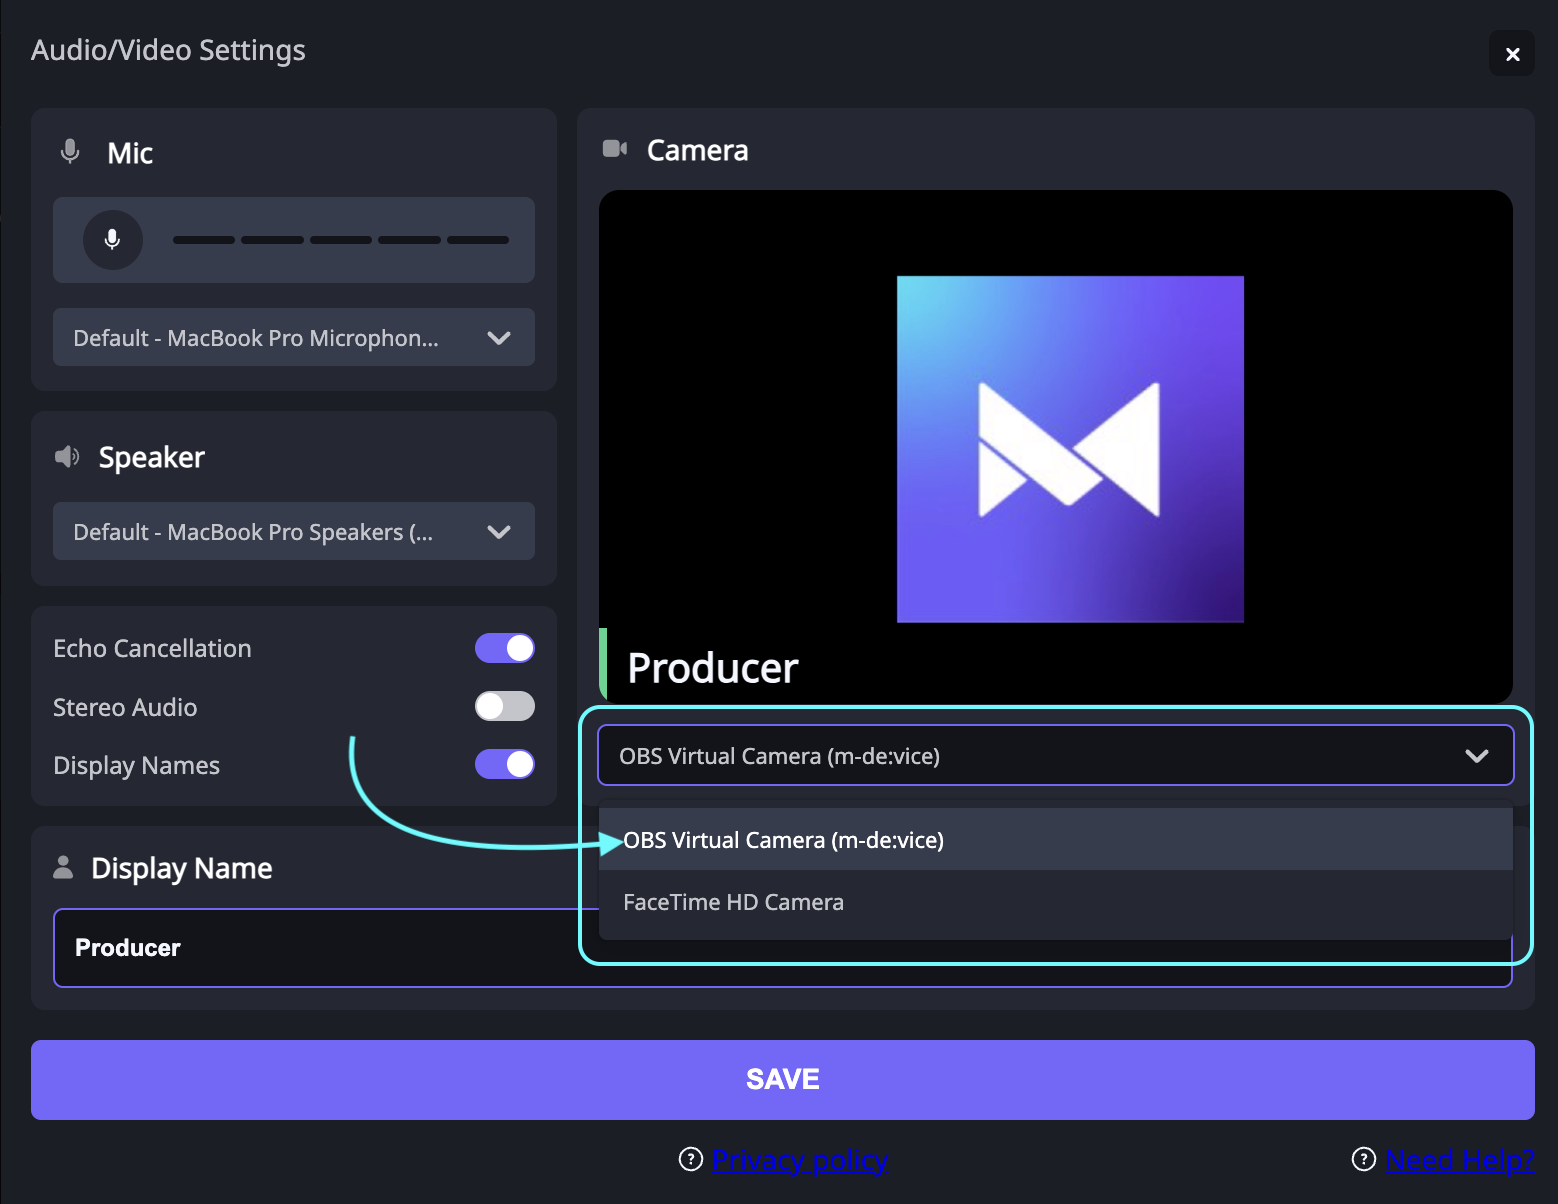Click the Display Name heading text

tap(182, 868)
